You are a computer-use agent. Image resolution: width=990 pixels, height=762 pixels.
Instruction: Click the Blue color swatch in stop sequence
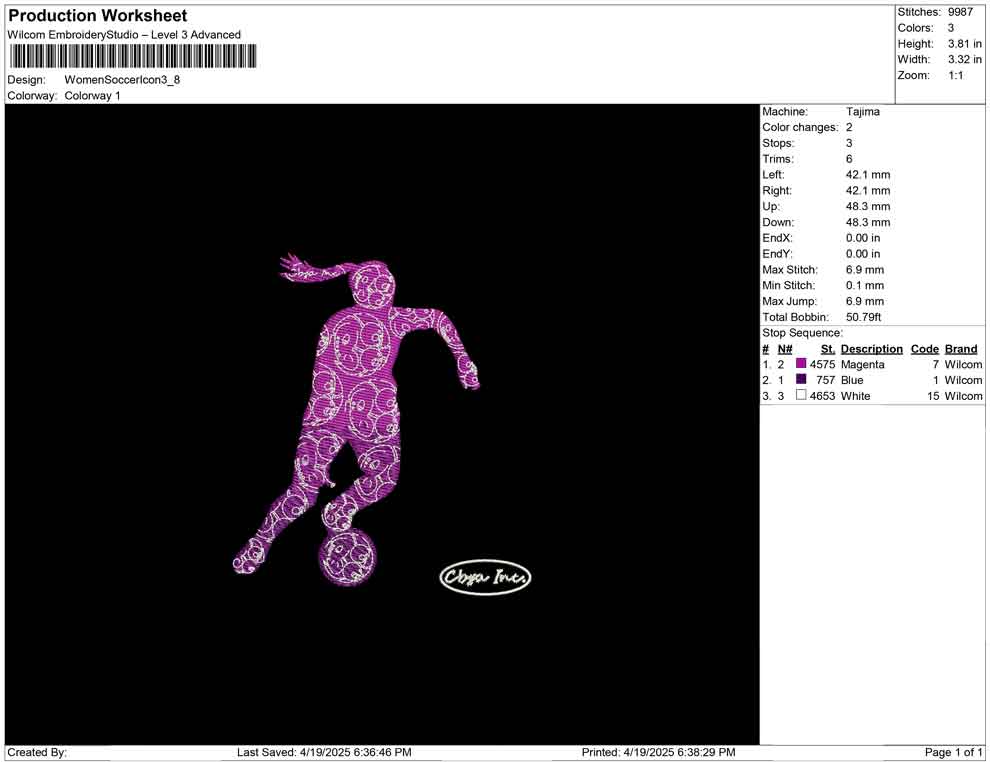801,379
